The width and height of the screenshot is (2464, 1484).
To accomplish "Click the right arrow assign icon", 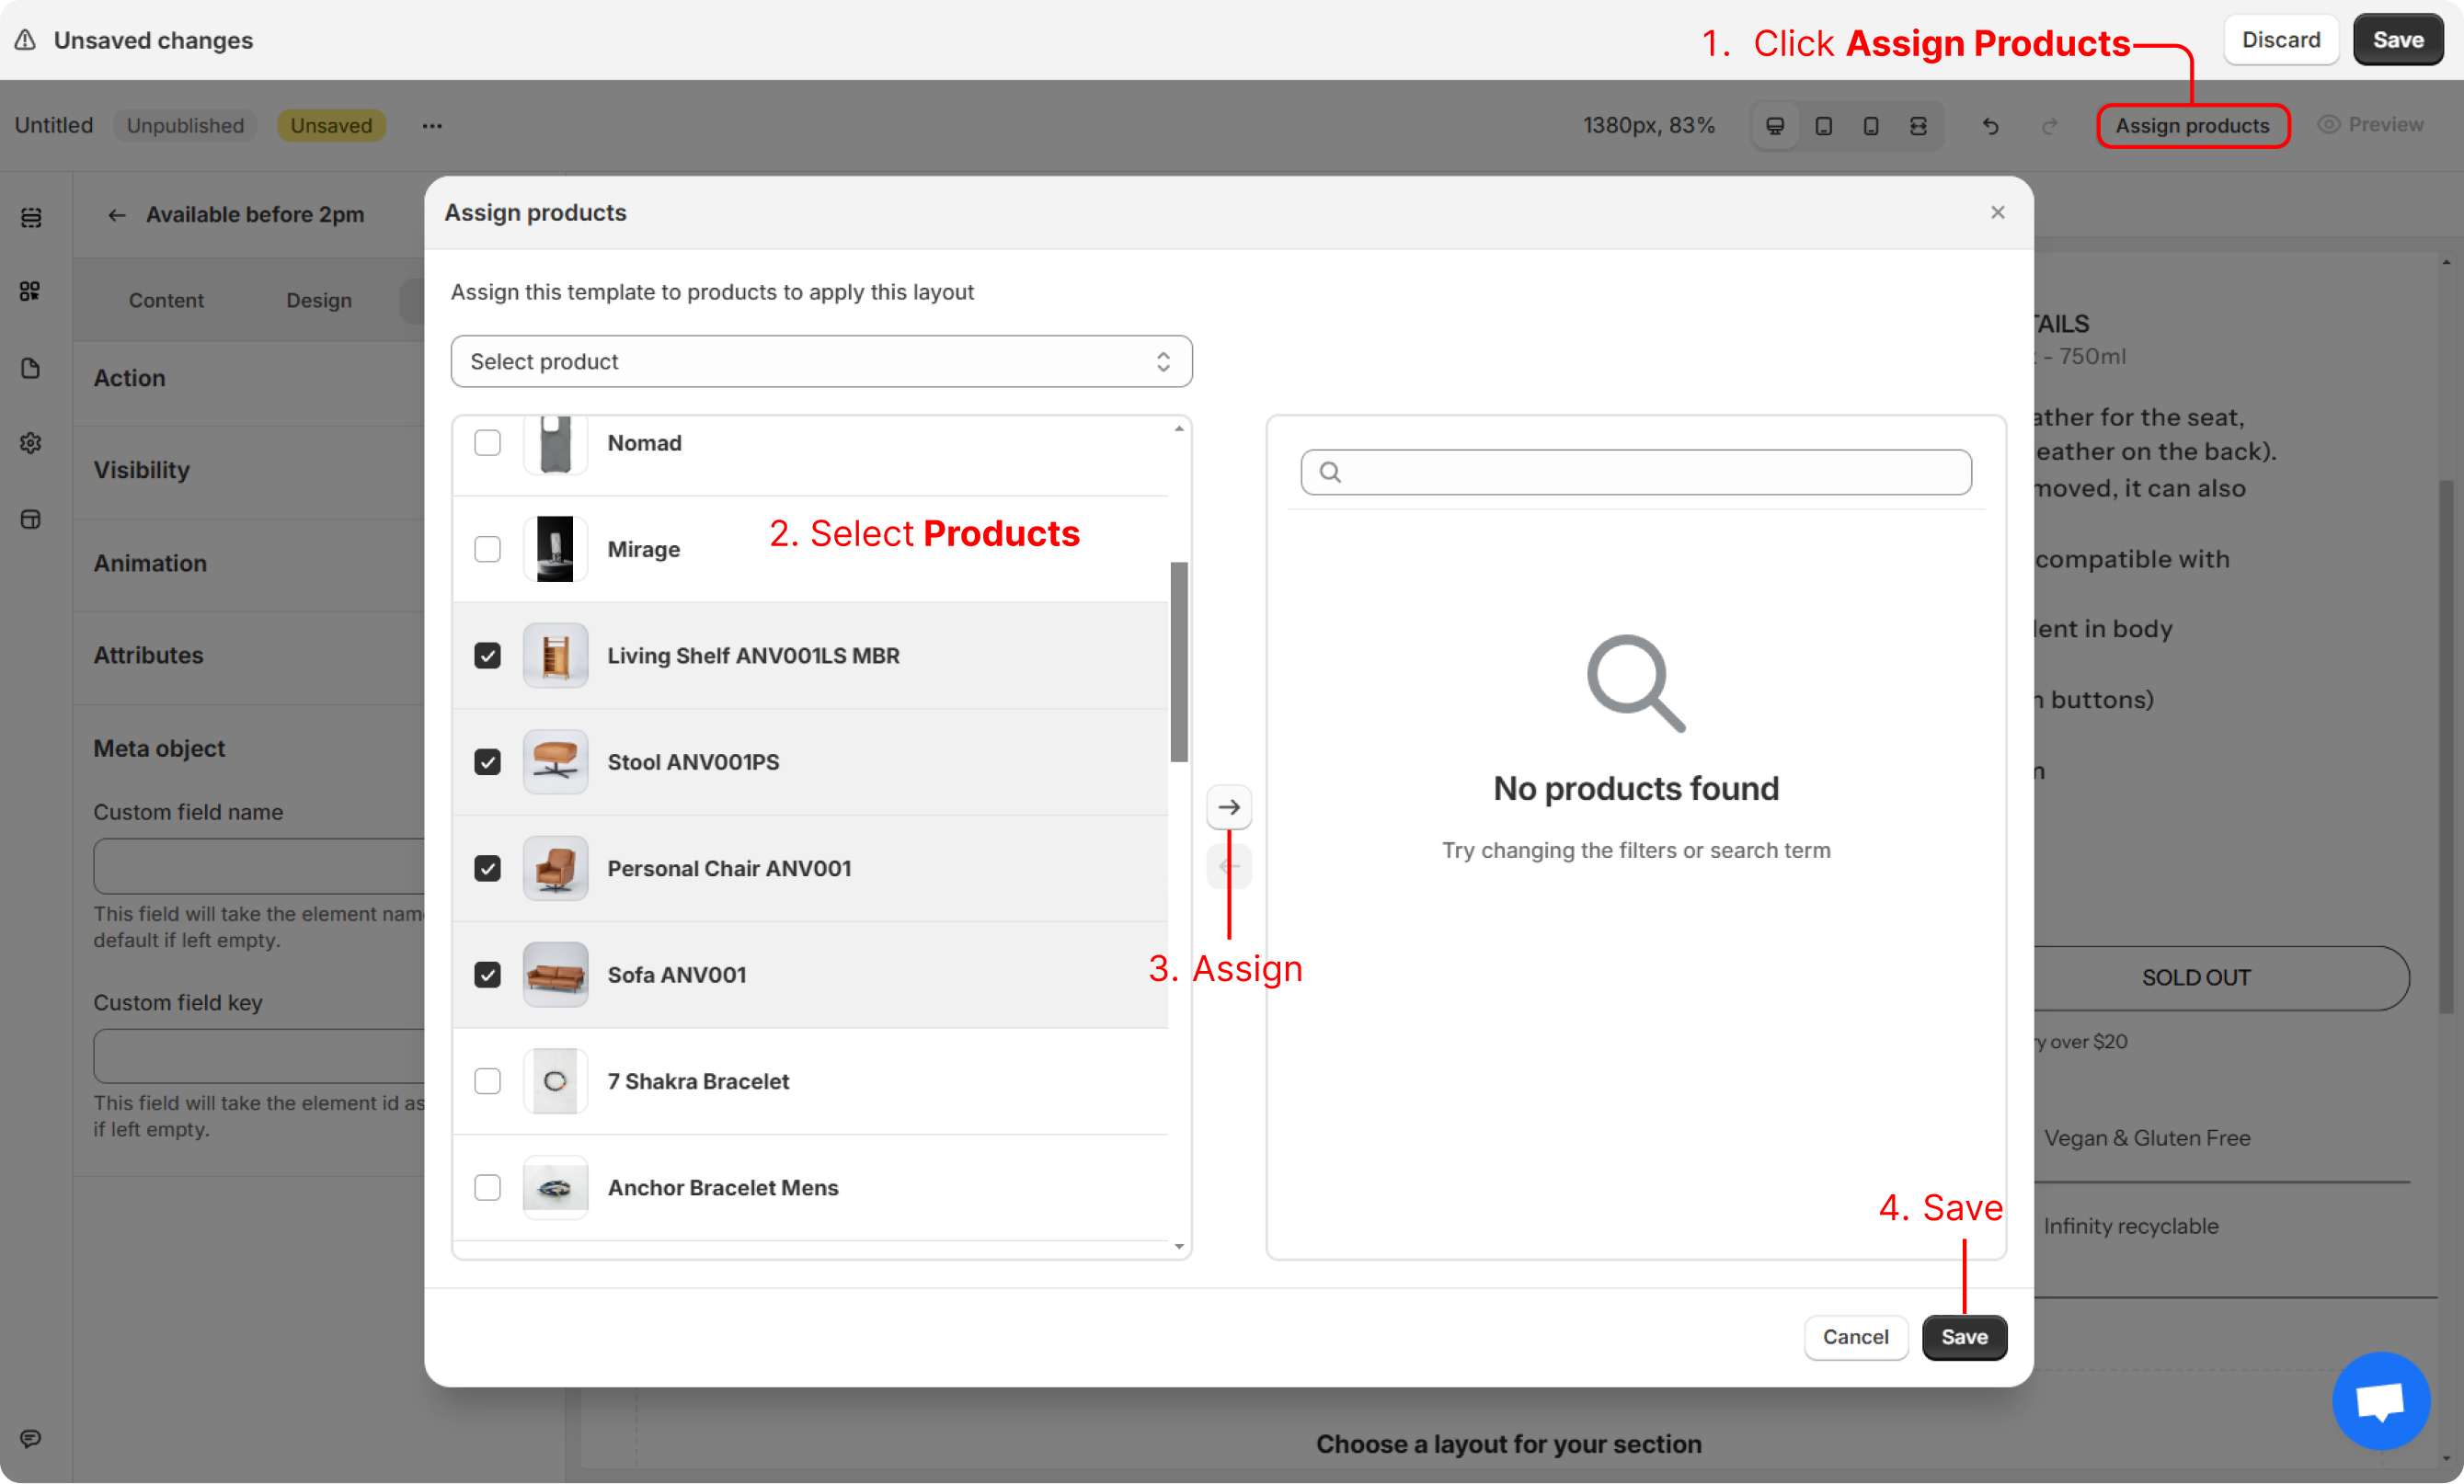I will pos(1229,807).
